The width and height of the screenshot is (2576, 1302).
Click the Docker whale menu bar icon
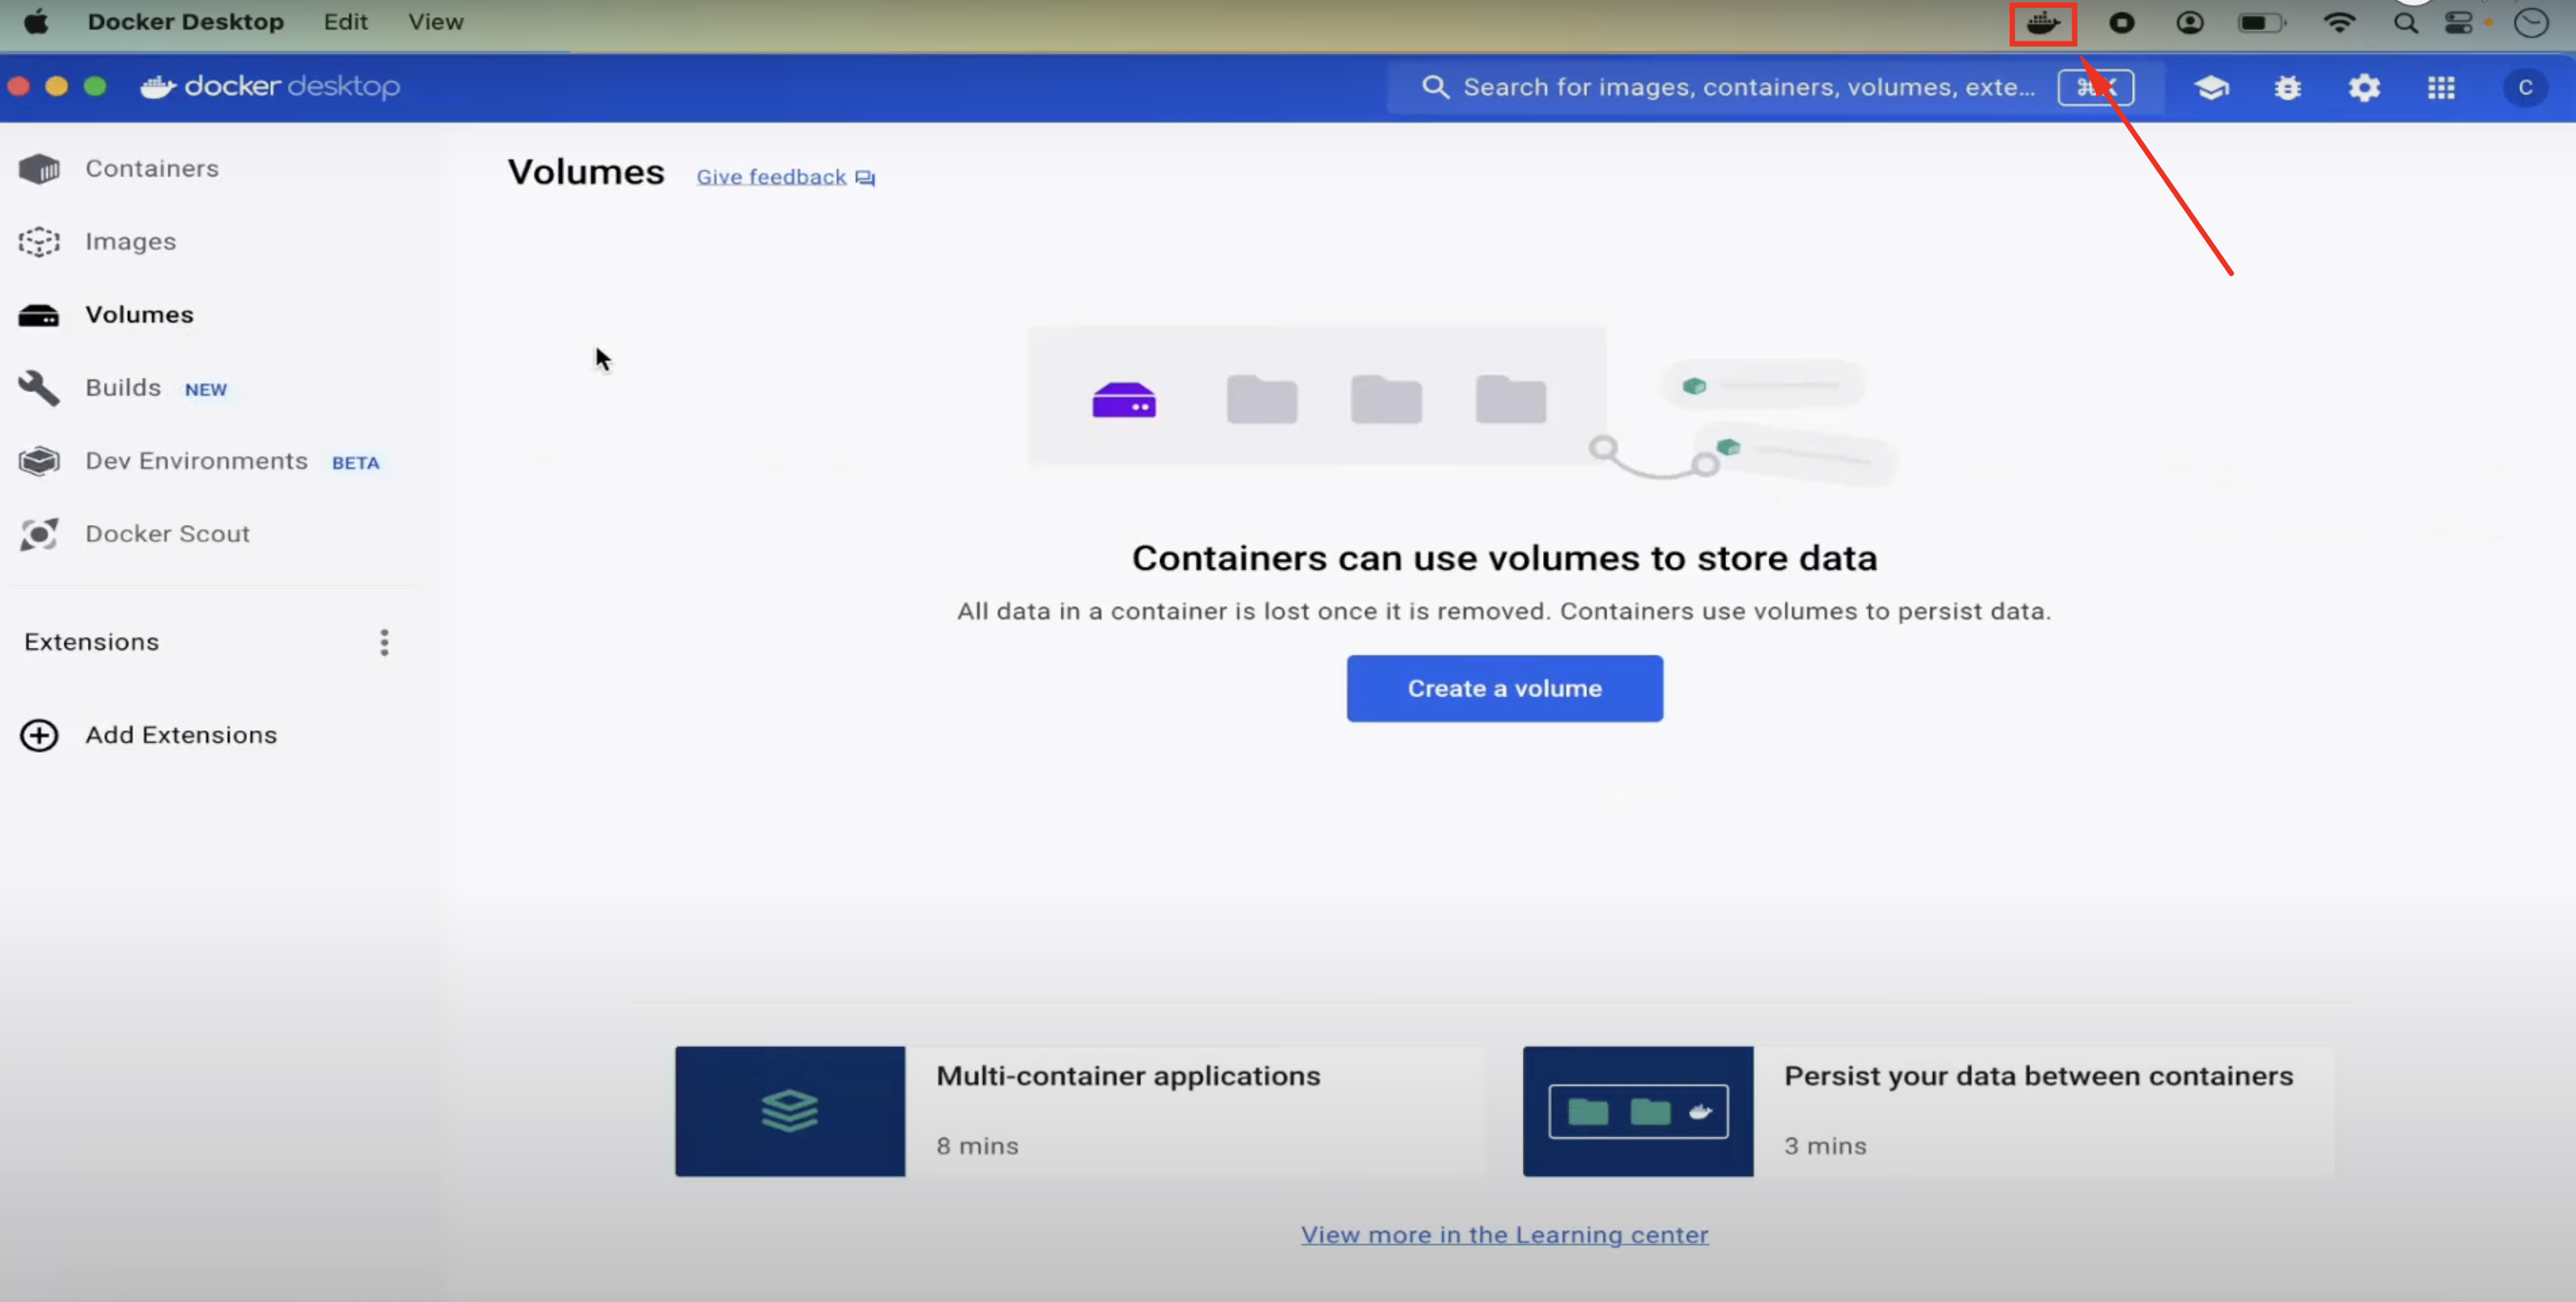pos(2043,23)
